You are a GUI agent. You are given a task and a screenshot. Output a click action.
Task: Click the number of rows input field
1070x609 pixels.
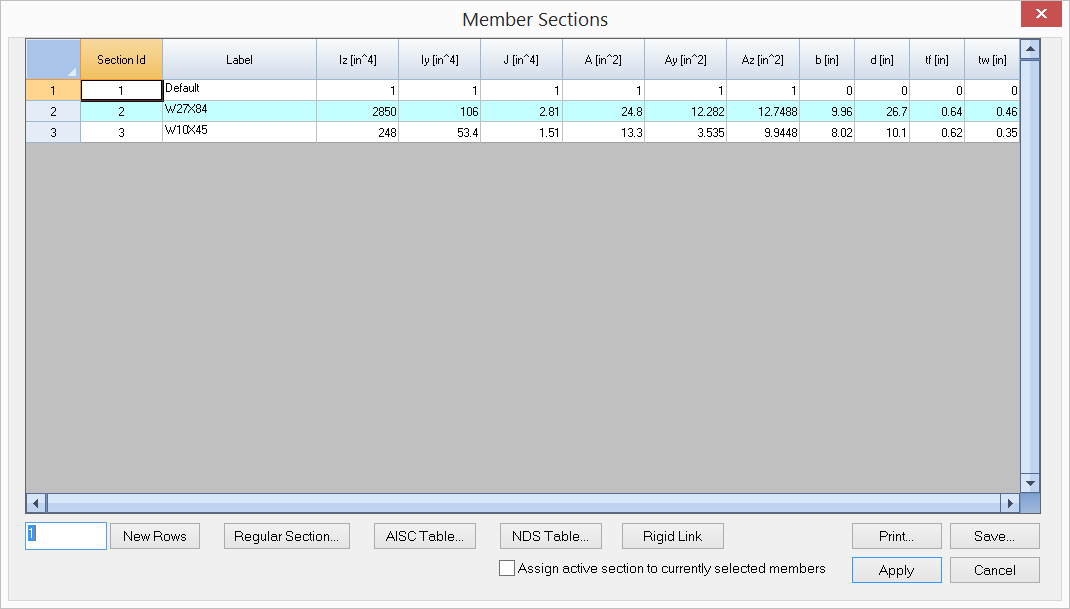[66, 536]
